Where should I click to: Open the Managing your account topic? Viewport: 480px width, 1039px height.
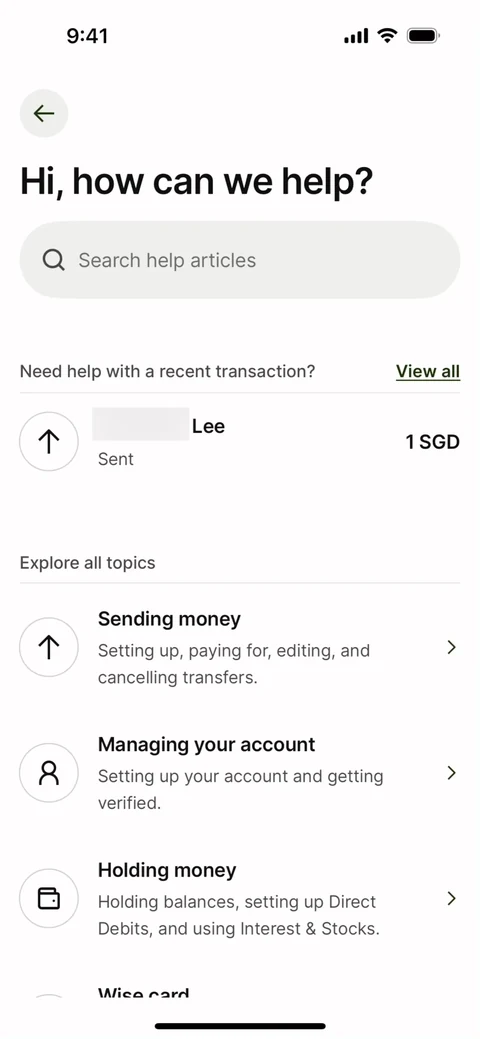point(240,773)
